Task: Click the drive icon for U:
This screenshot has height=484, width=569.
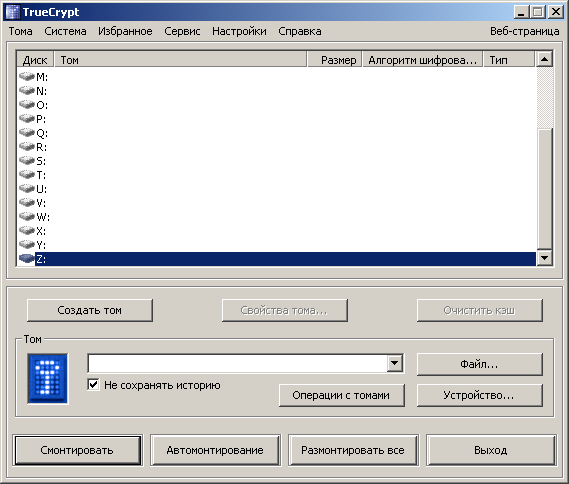Action: (x=26, y=188)
